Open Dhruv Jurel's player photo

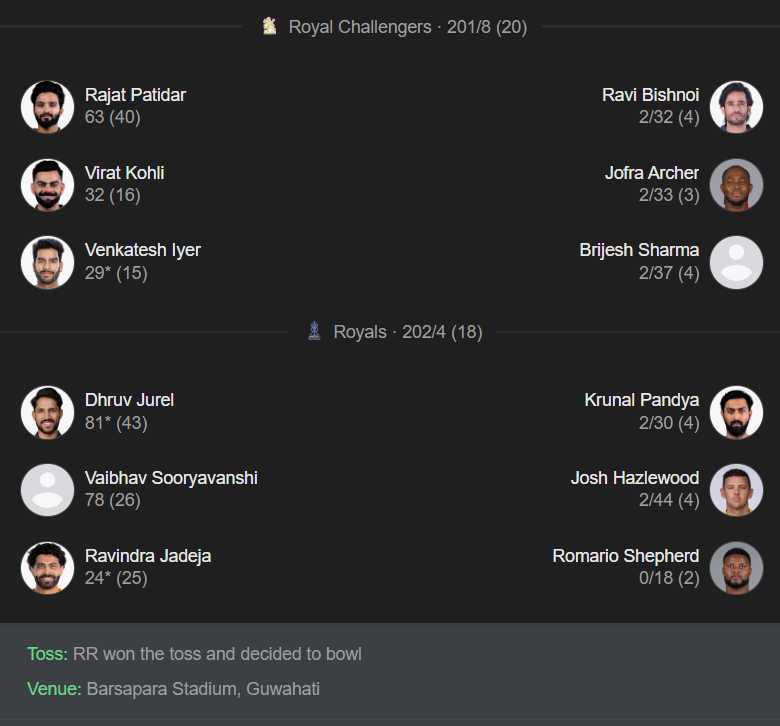47,412
